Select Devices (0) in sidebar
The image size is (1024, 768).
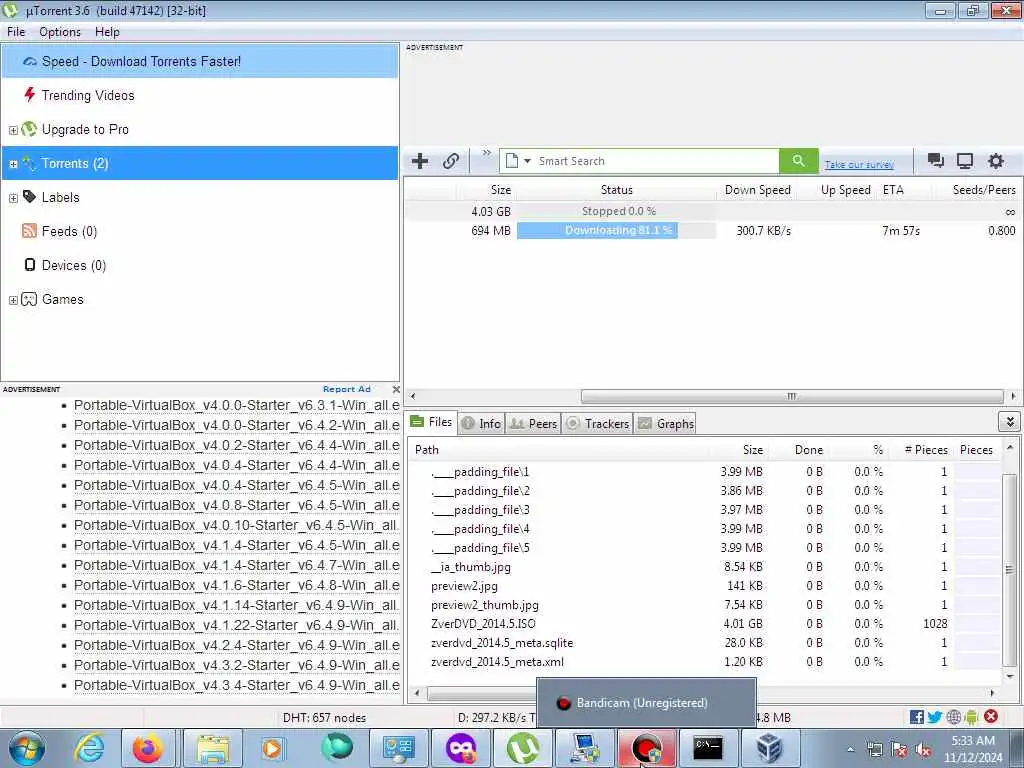tap(73, 265)
